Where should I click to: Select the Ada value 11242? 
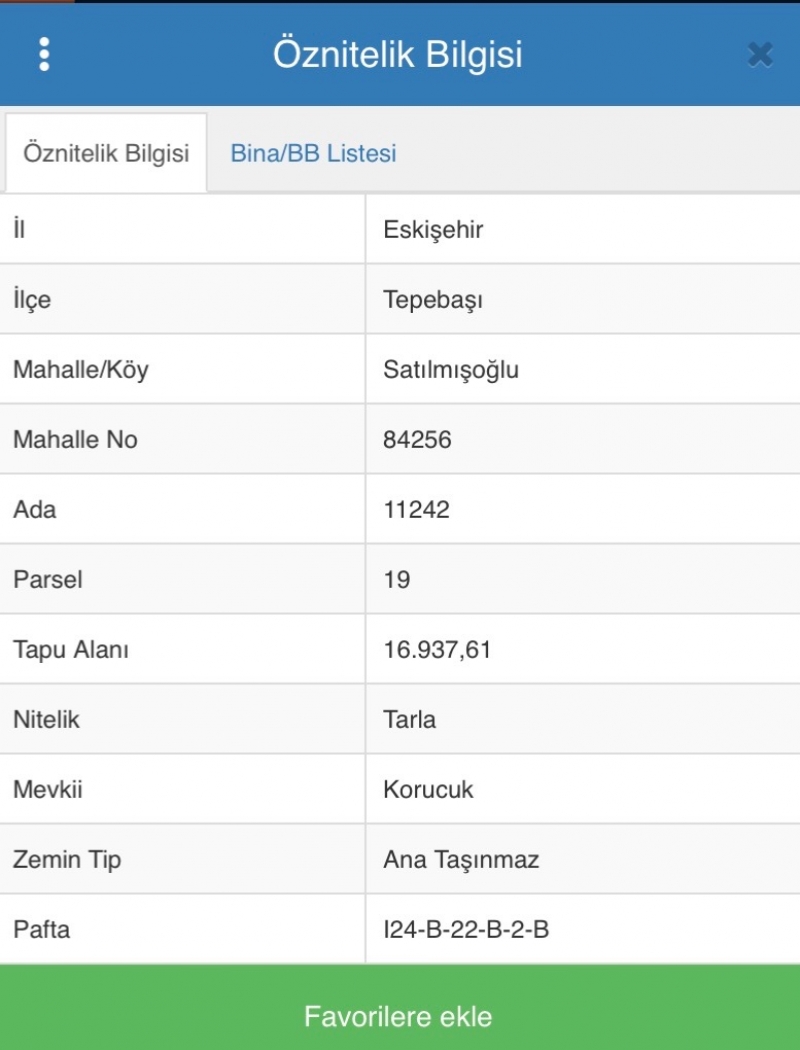(x=416, y=509)
